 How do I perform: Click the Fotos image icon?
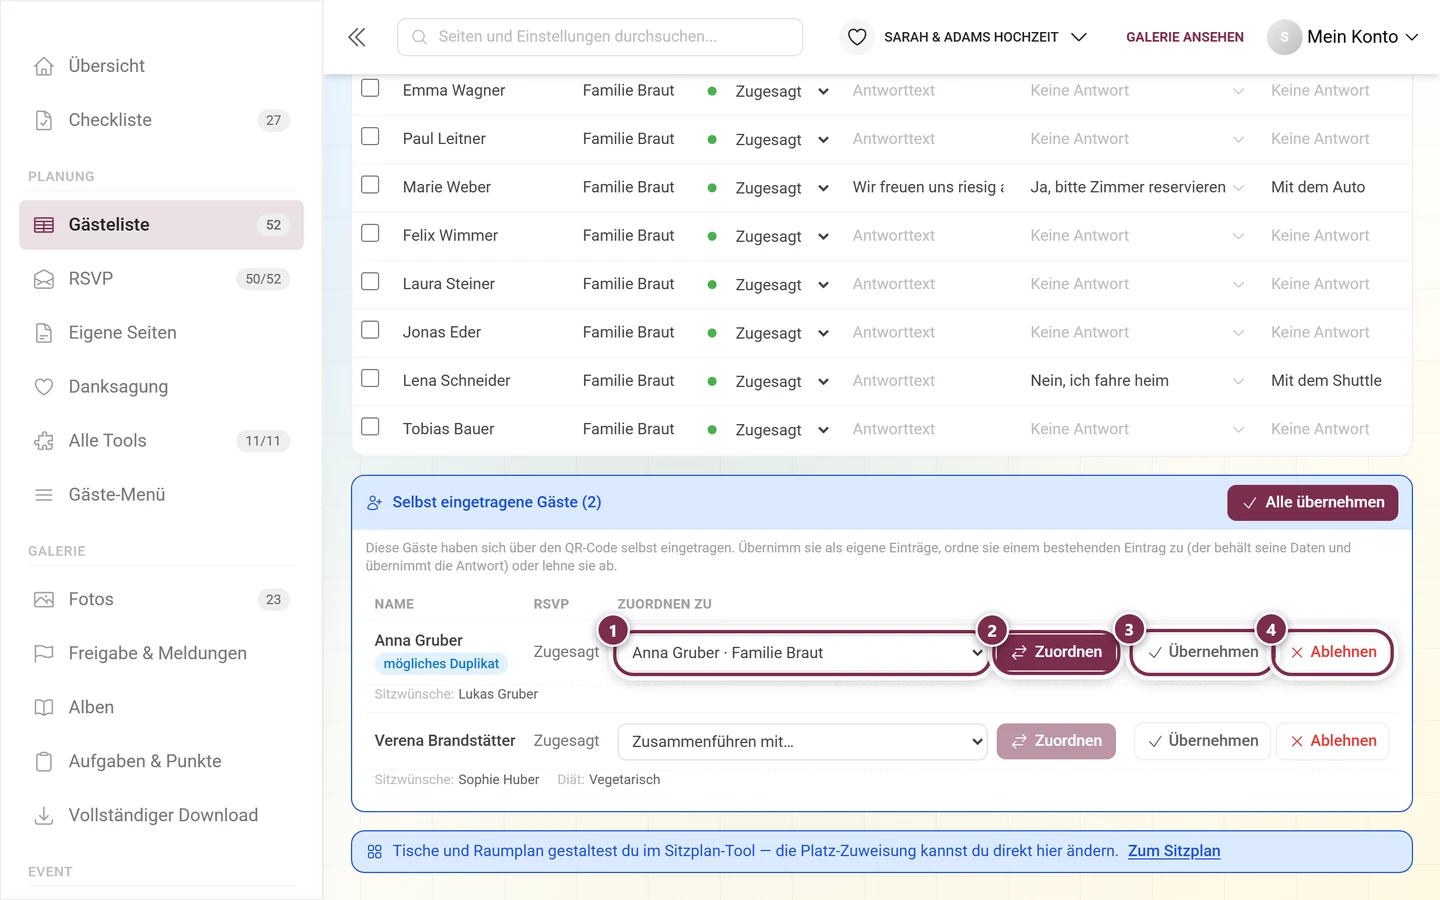coord(44,600)
